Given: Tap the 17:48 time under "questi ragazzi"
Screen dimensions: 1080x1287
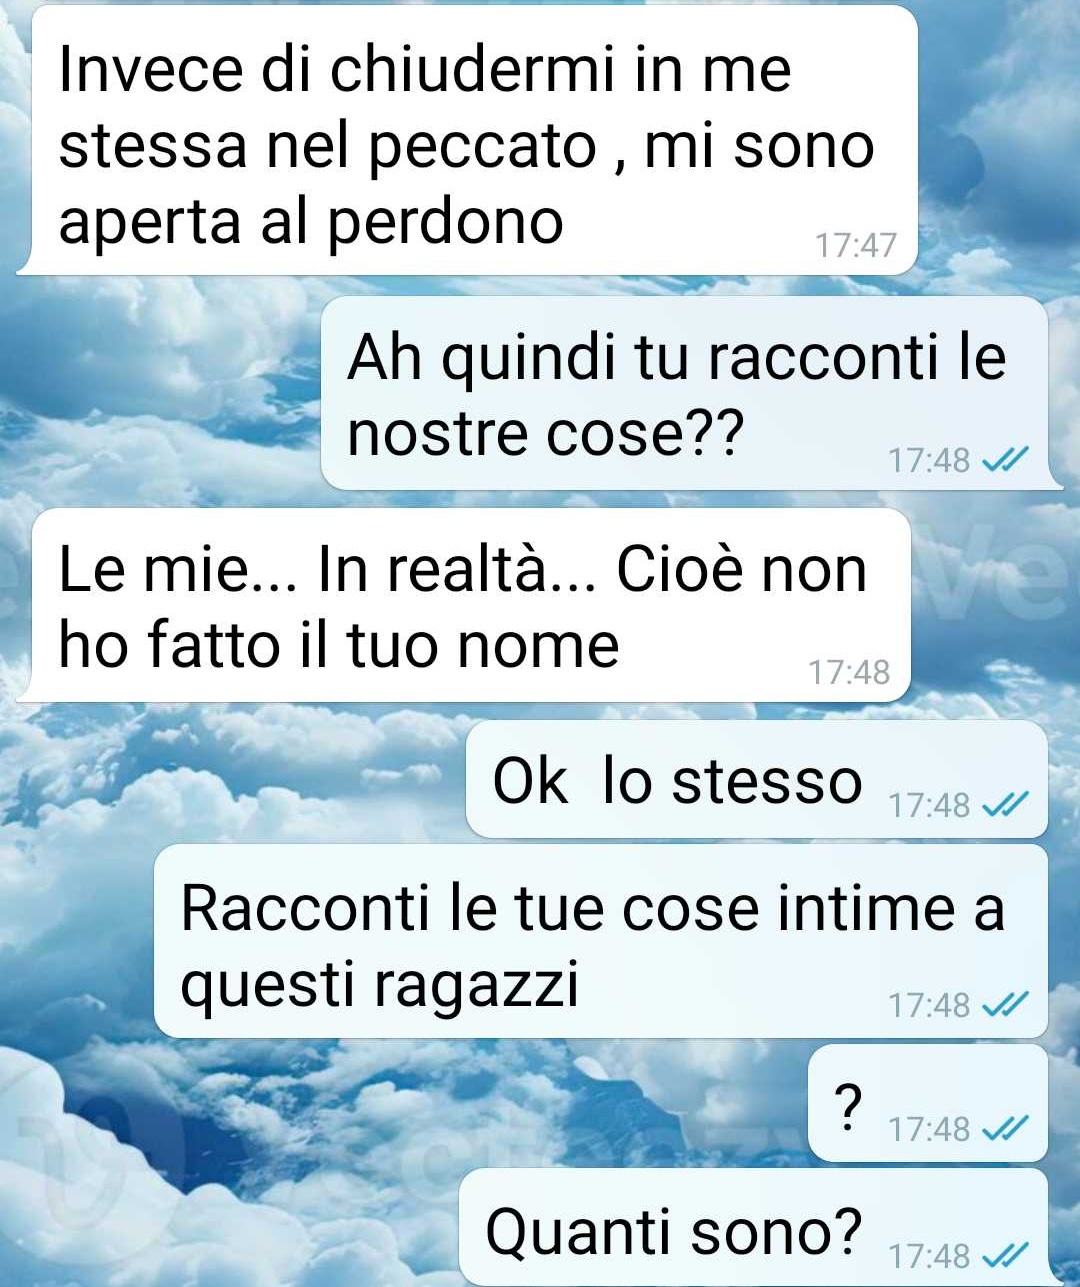Looking at the screenshot, I should click(929, 1004).
